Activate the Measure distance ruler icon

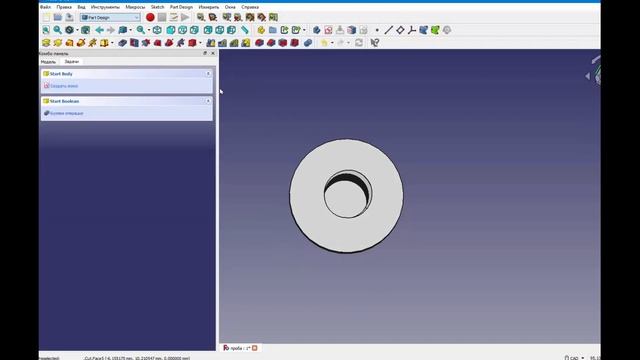[x=244, y=30]
